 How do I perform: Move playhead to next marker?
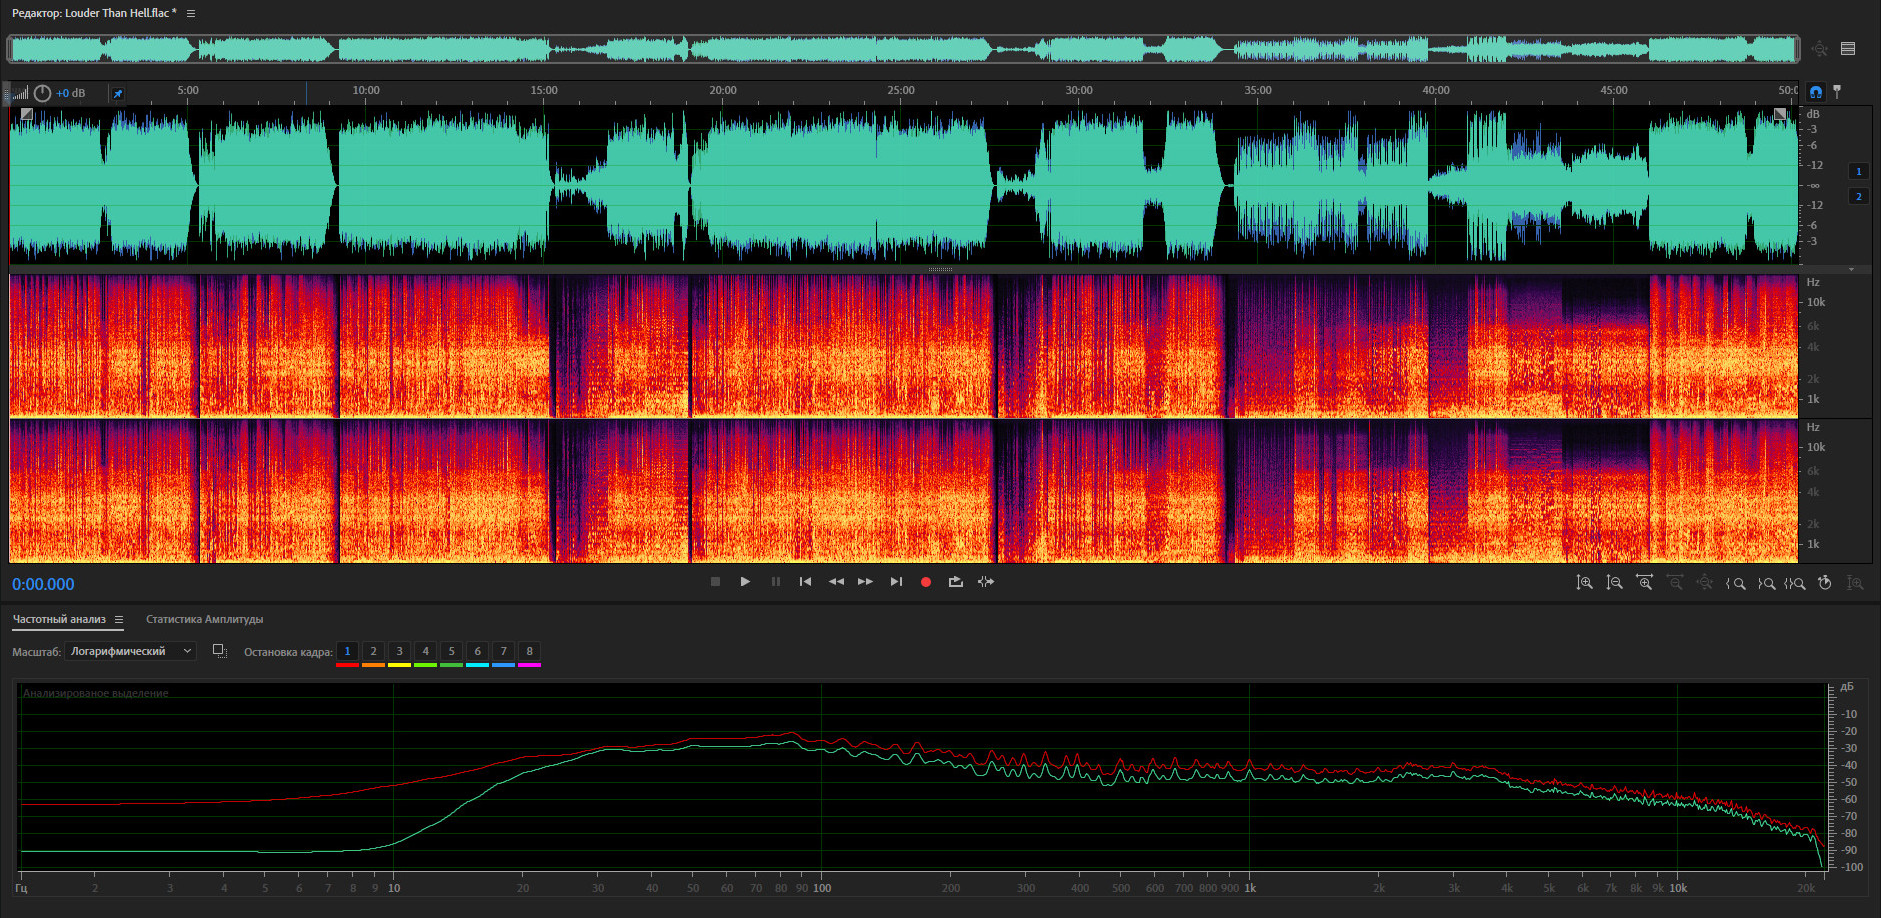[896, 582]
